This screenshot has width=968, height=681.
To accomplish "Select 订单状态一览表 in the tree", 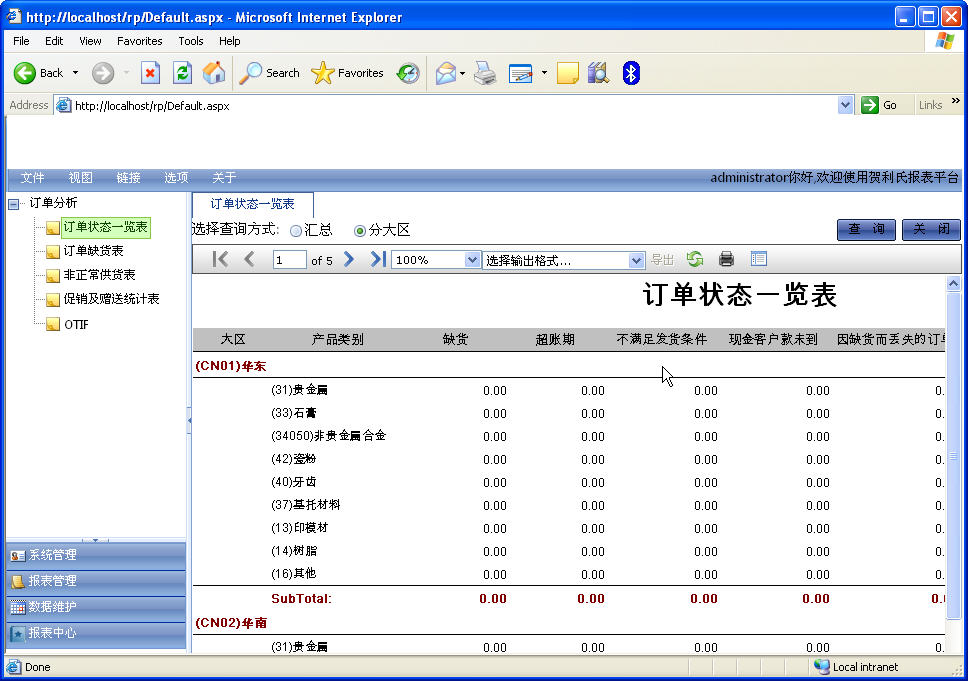I will pyautogui.click(x=106, y=227).
